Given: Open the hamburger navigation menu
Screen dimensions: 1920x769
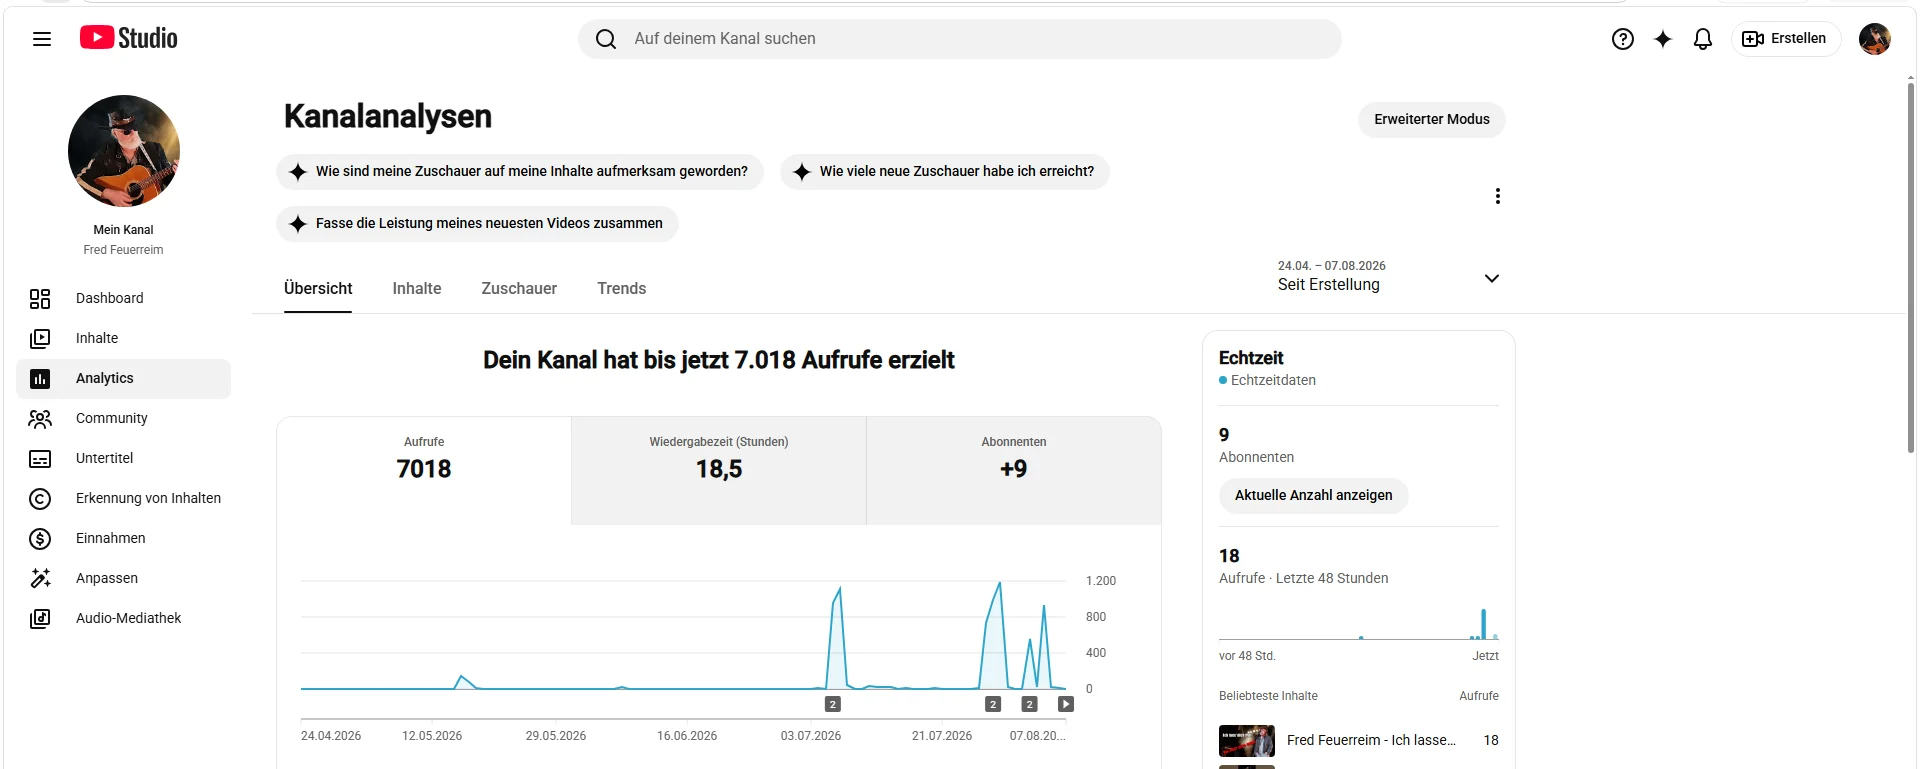Looking at the screenshot, I should click(41, 39).
